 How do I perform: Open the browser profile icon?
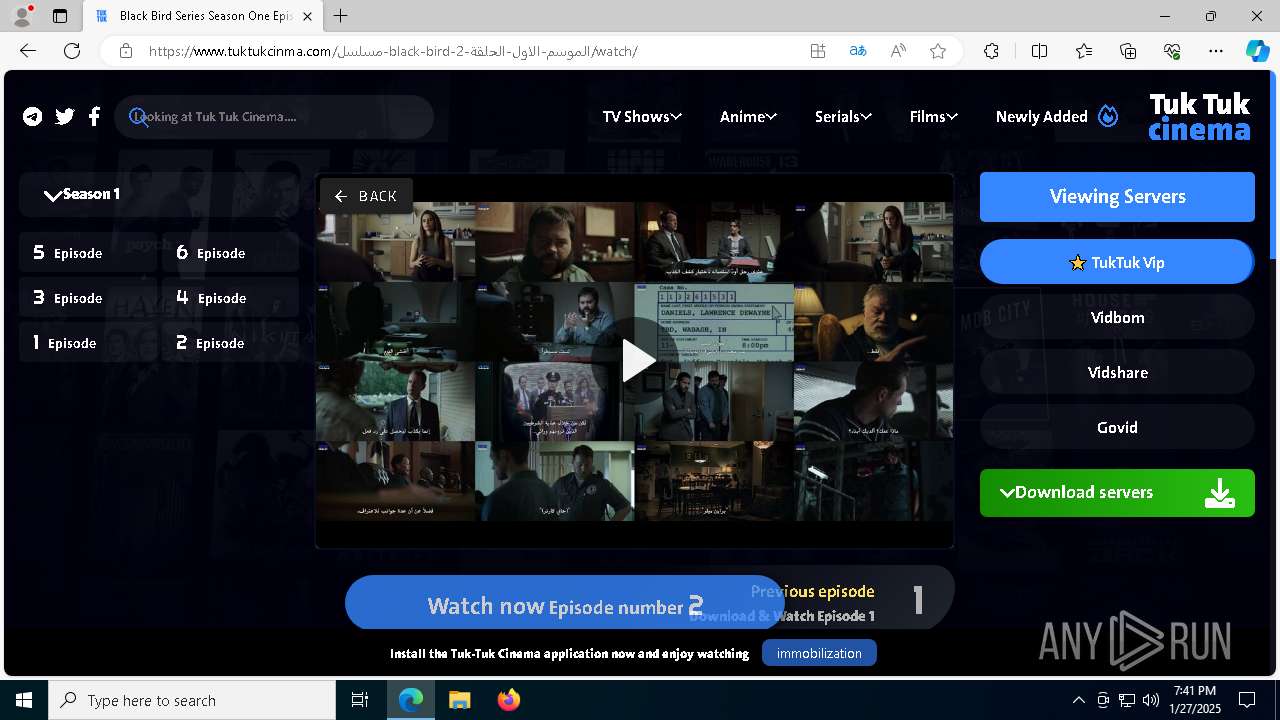(22, 16)
